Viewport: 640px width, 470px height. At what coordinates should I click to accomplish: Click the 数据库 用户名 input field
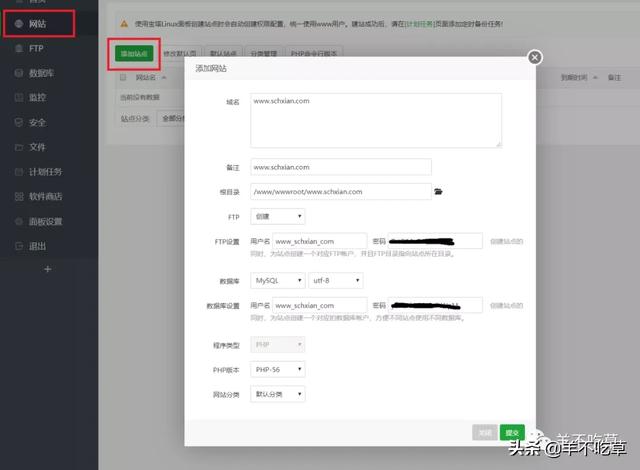pos(320,305)
